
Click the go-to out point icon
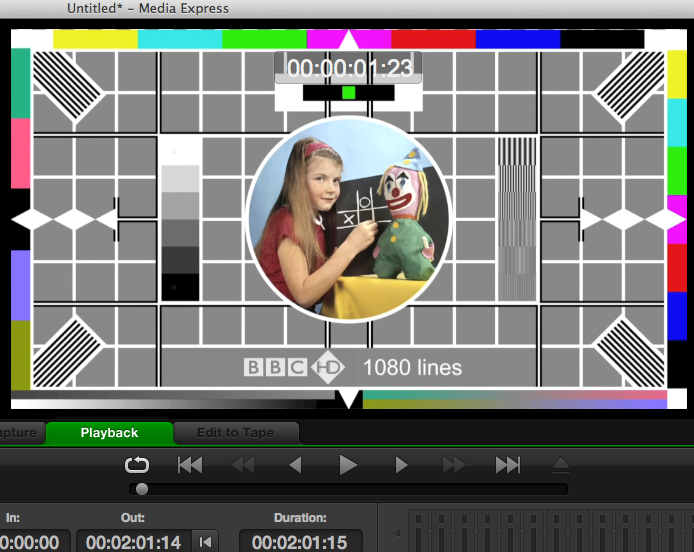point(205,542)
